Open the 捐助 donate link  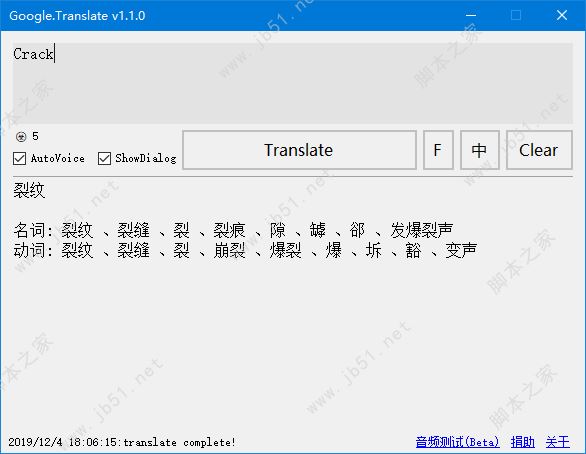pyautogui.click(x=522, y=442)
